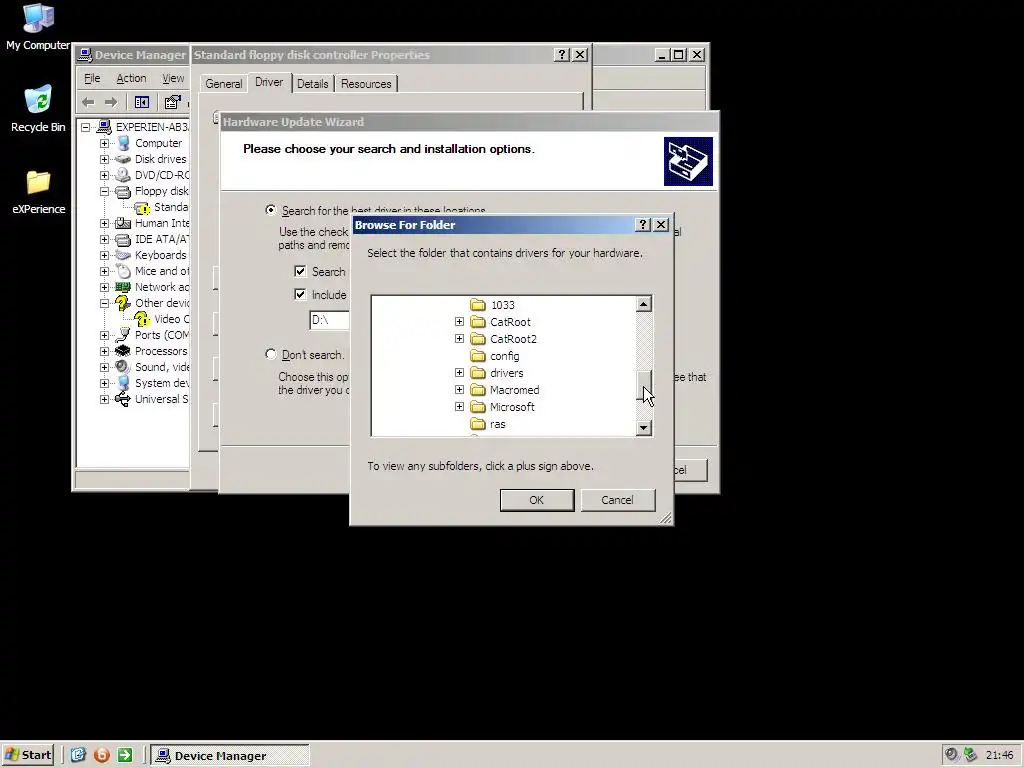The width and height of the screenshot is (1024, 768).
Task: Click Device Manager taskbar button
Action: tap(230, 756)
